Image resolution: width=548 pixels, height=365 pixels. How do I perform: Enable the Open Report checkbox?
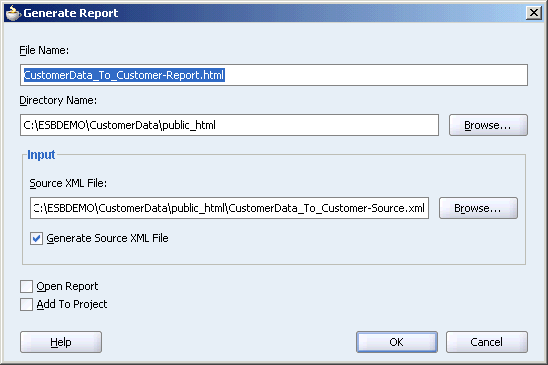click(x=26, y=286)
